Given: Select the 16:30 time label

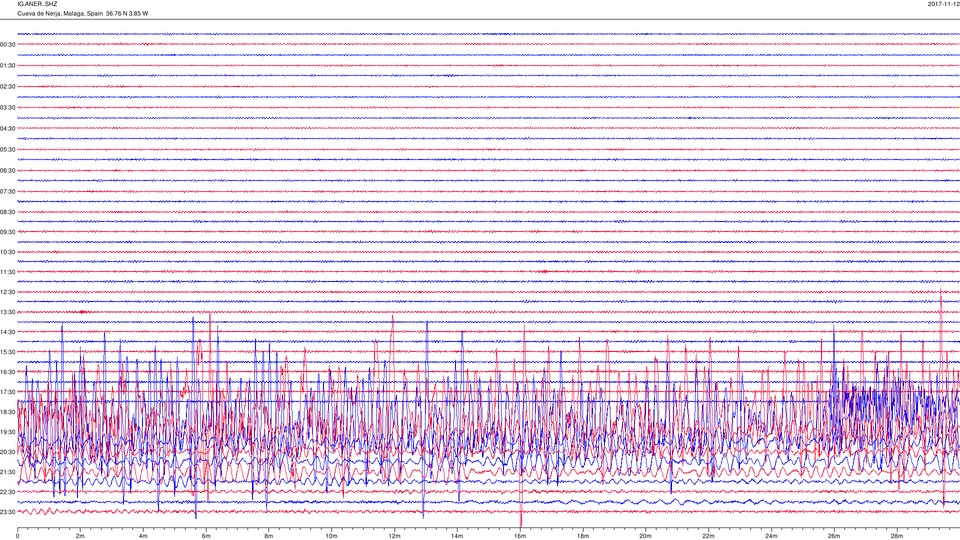Looking at the screenshot, I should (x=8, y=372).
